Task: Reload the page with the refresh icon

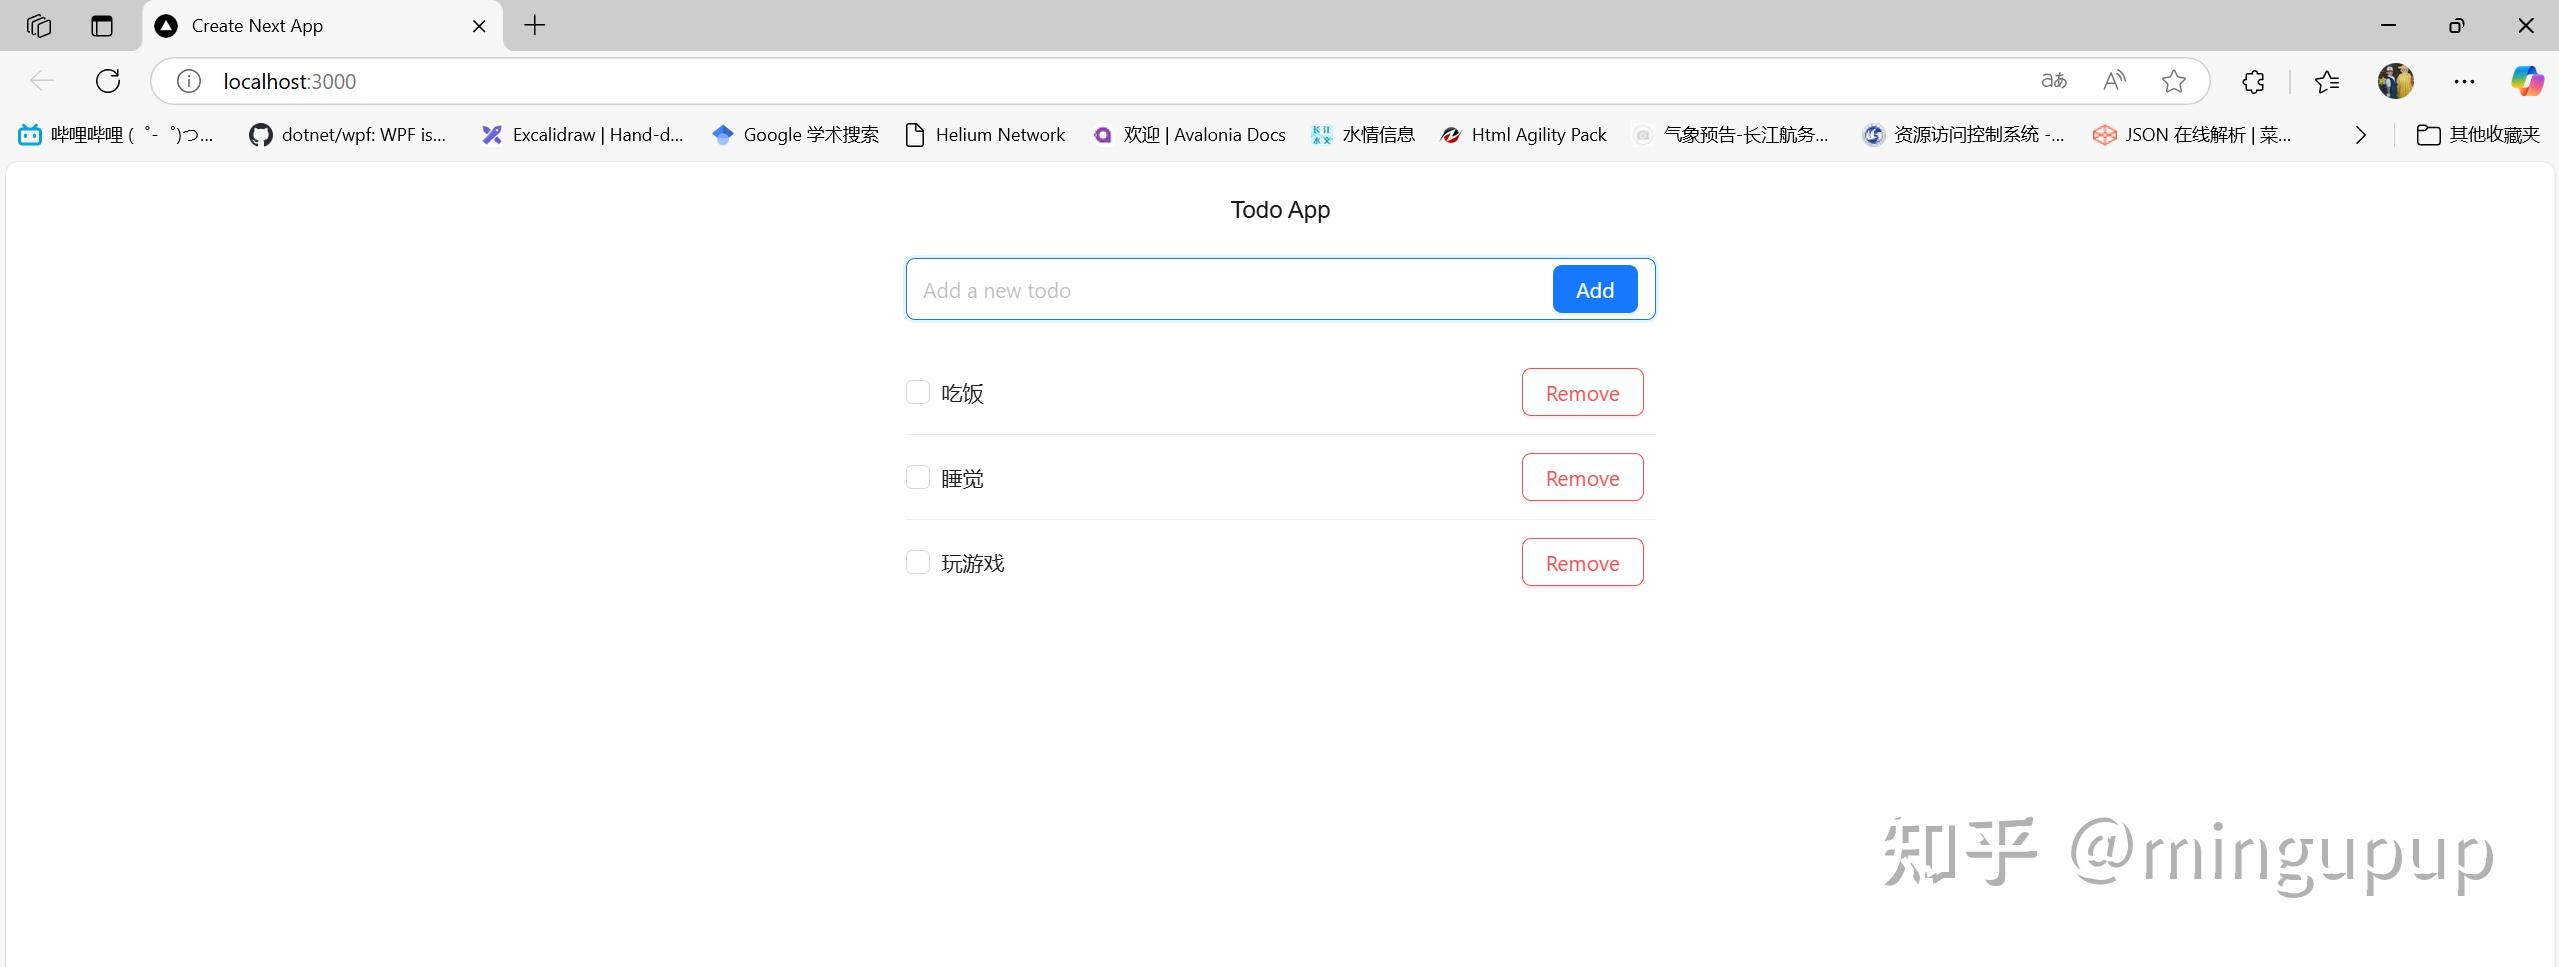Action: tap(107, 81)
